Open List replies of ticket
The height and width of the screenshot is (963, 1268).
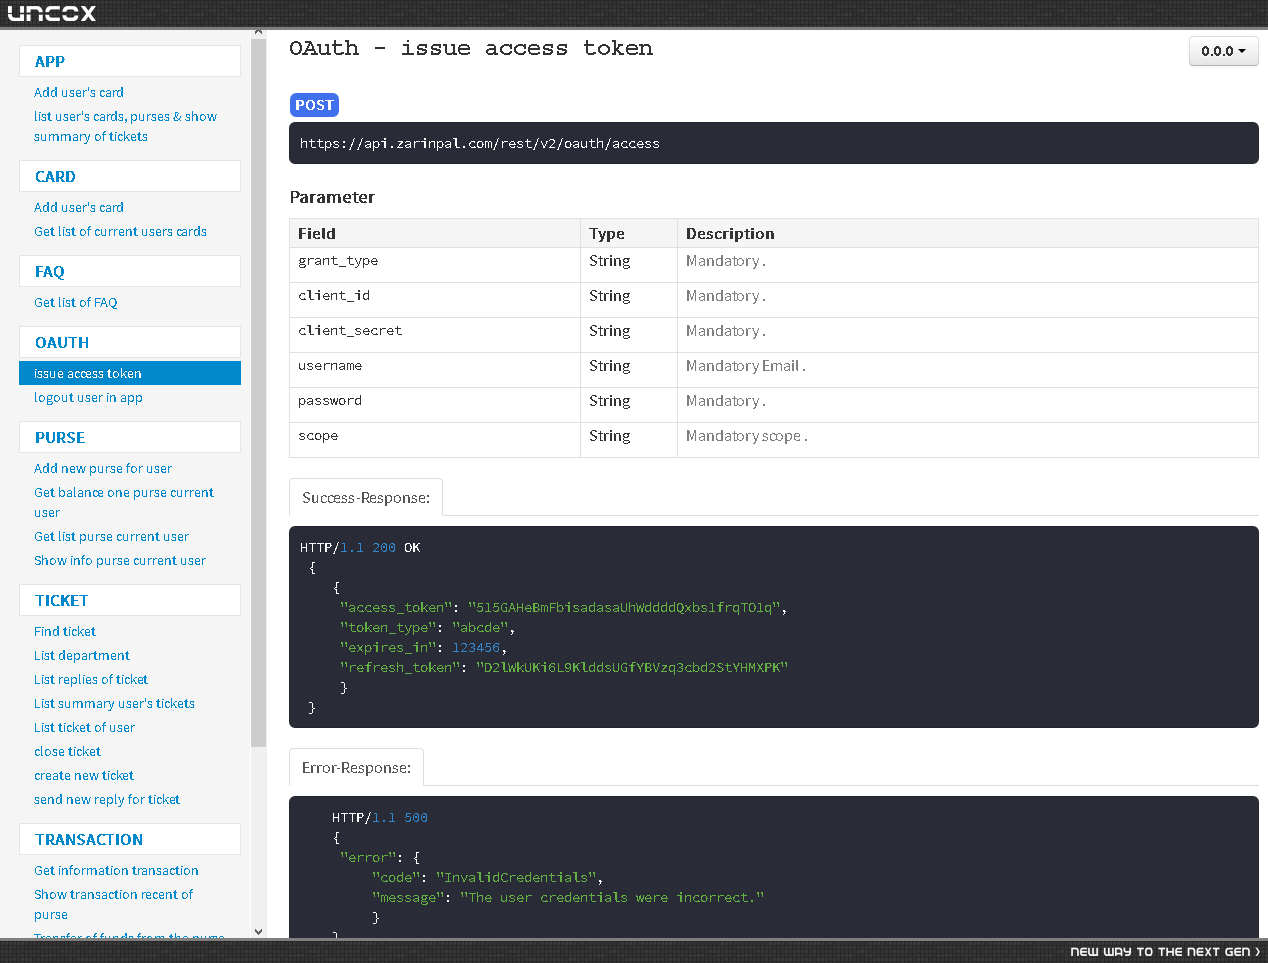tap(91, 679)
